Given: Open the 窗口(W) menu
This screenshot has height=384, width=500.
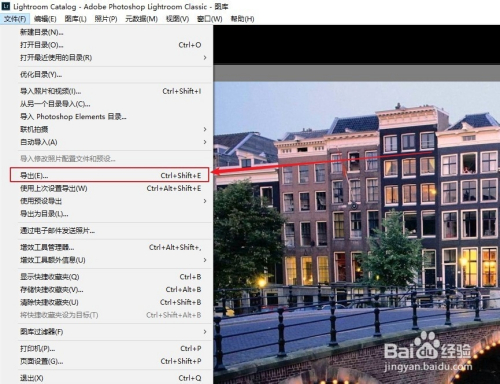Looking at the screenshot, I should (209, 19).
